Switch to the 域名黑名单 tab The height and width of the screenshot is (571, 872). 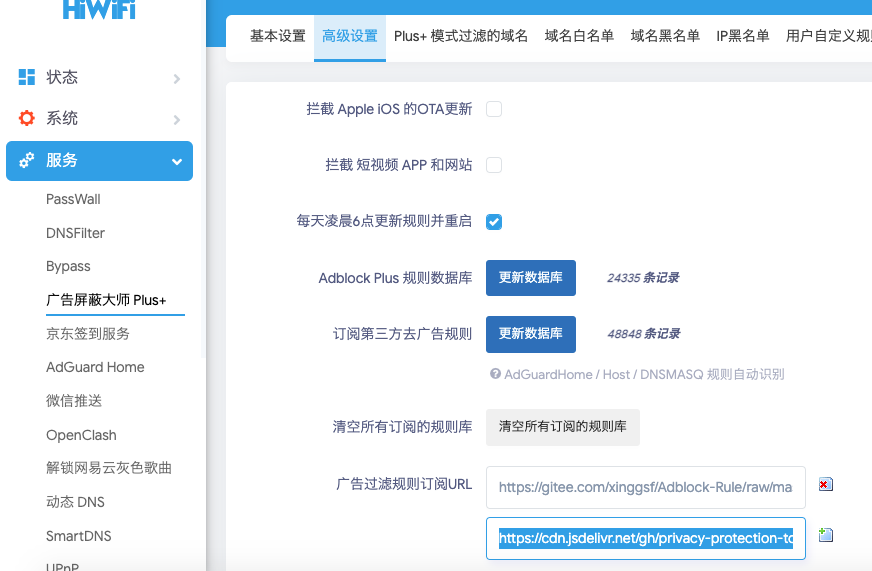665,36
